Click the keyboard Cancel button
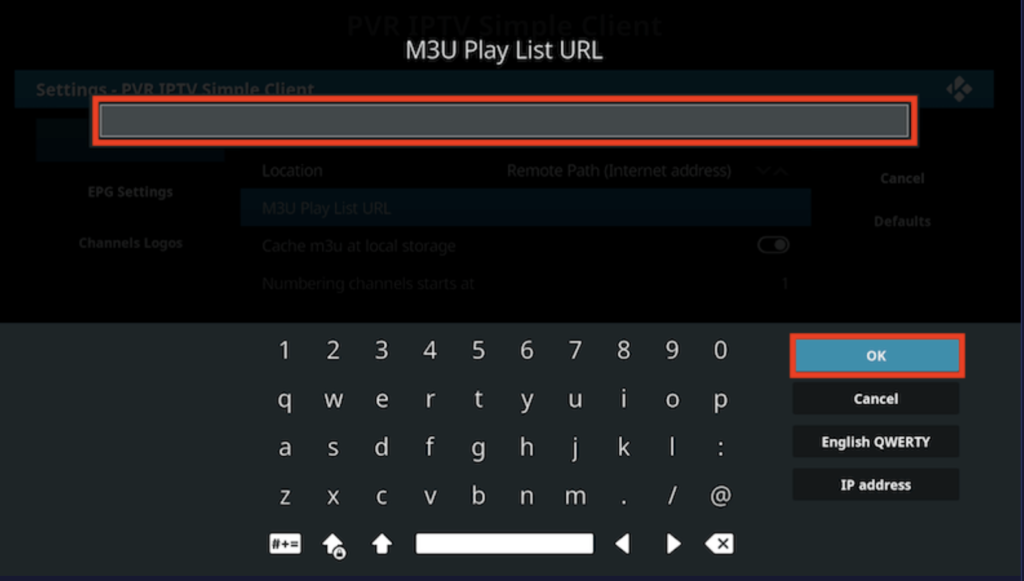Viewport: 1024px width, 581px height. (x=876, y=399)
